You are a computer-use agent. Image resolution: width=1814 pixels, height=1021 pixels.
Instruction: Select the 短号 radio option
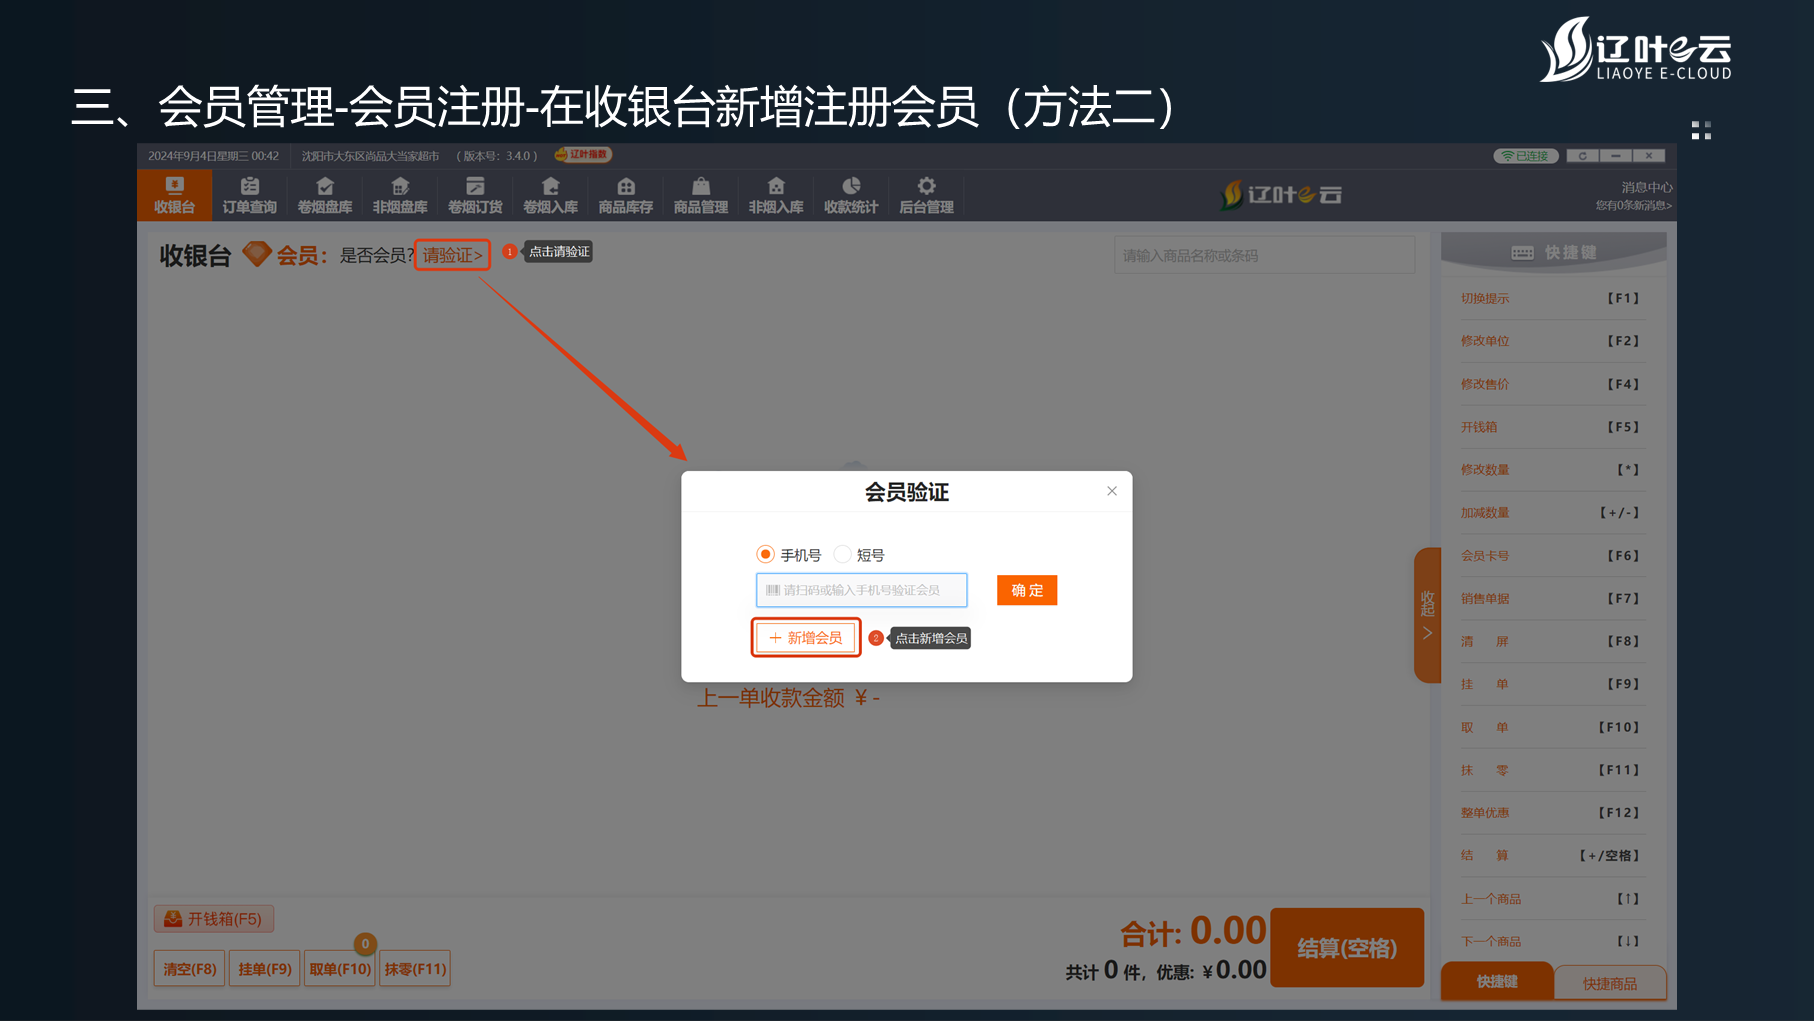point(860,554)
